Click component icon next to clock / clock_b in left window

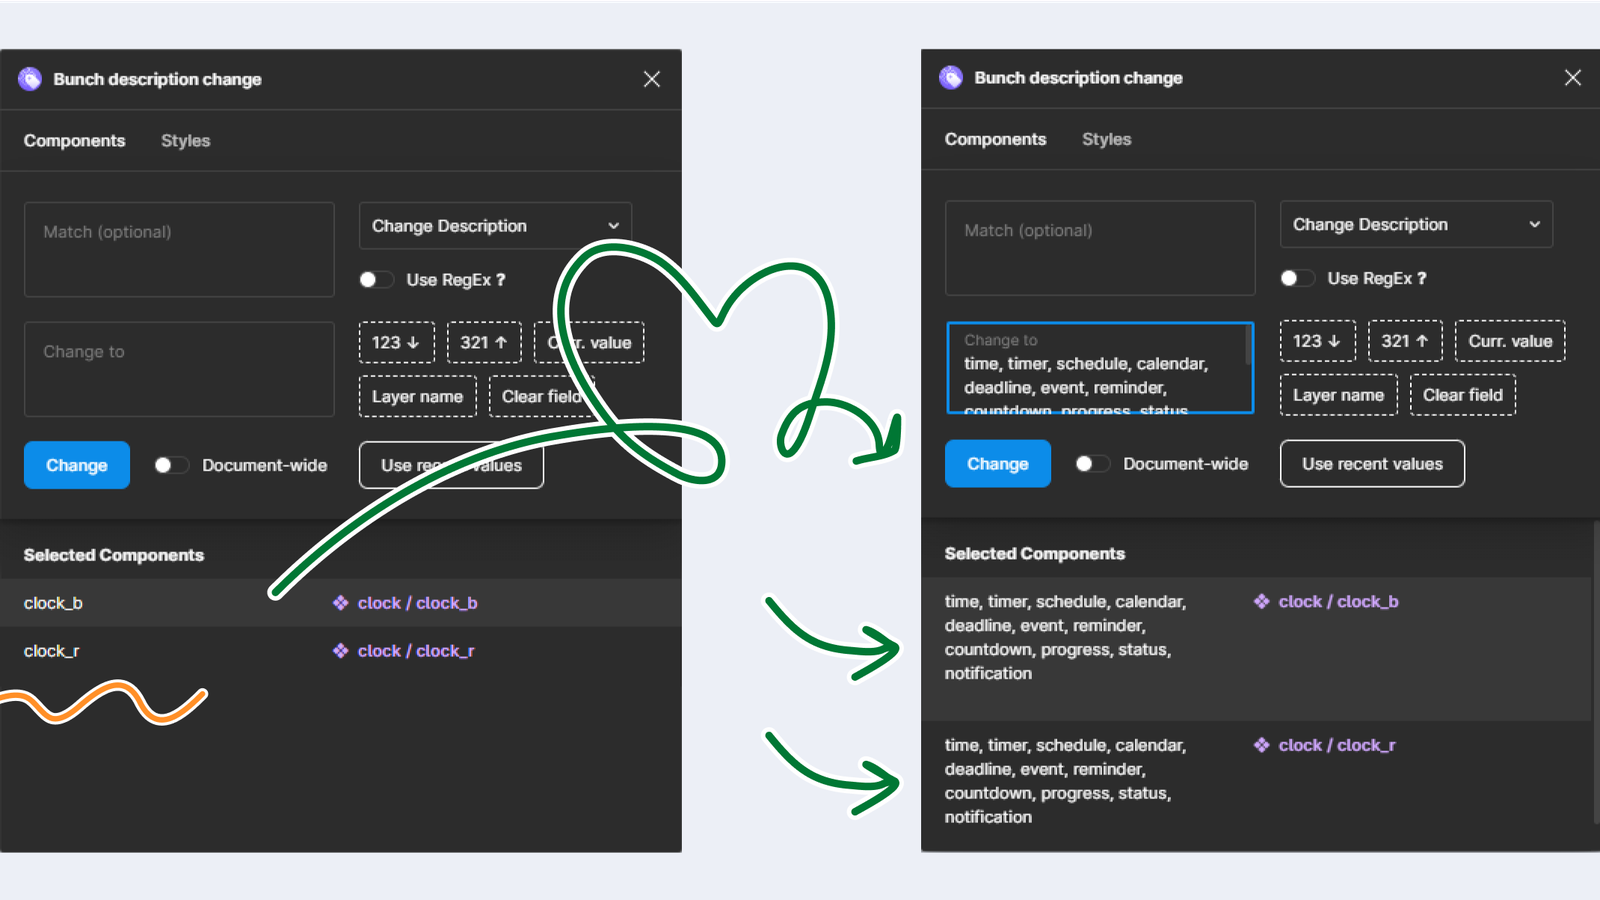341,603
